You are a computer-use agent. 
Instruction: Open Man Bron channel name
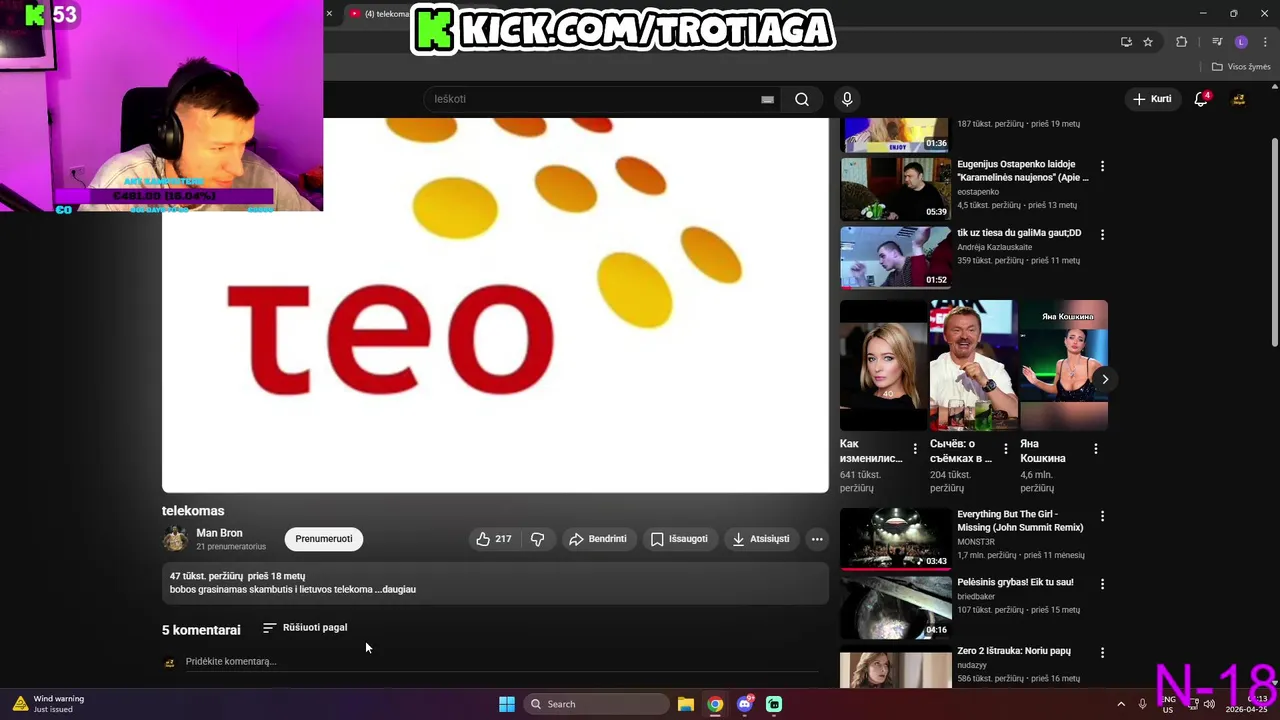click(219, 533)
